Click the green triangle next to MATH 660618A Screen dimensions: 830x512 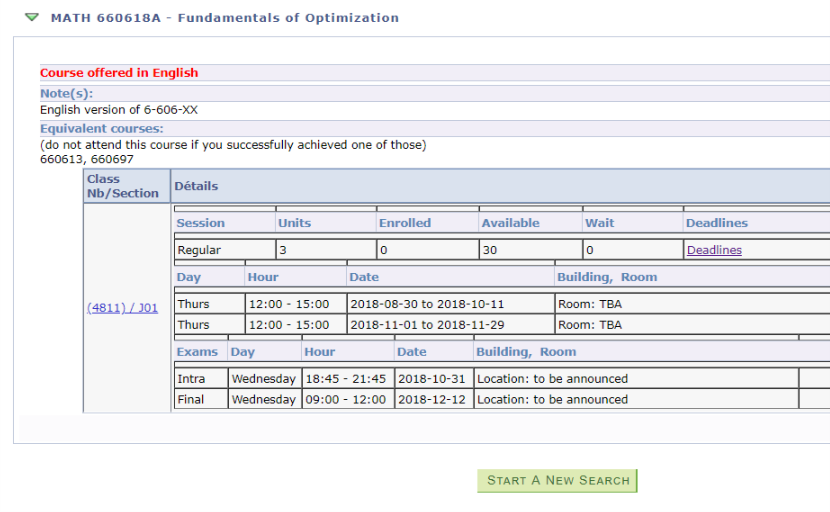tap(32, 17)
